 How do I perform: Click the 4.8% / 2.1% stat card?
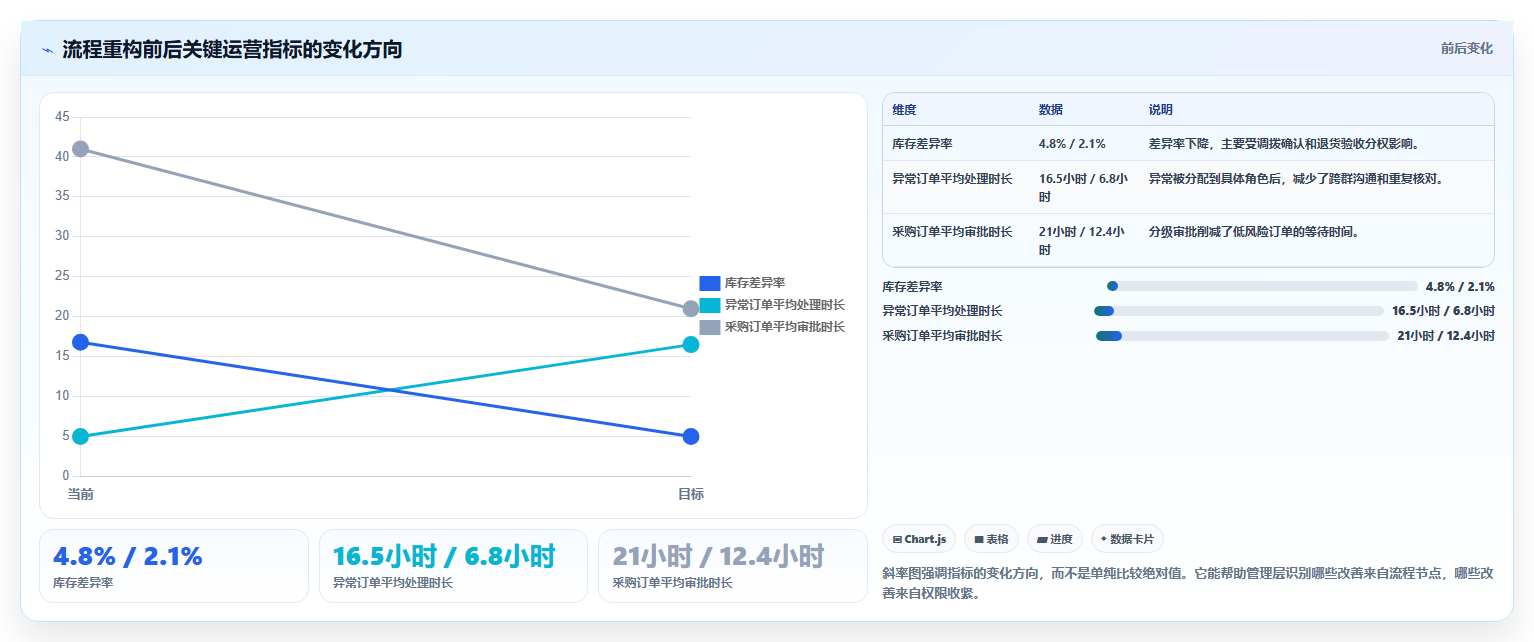174,566
